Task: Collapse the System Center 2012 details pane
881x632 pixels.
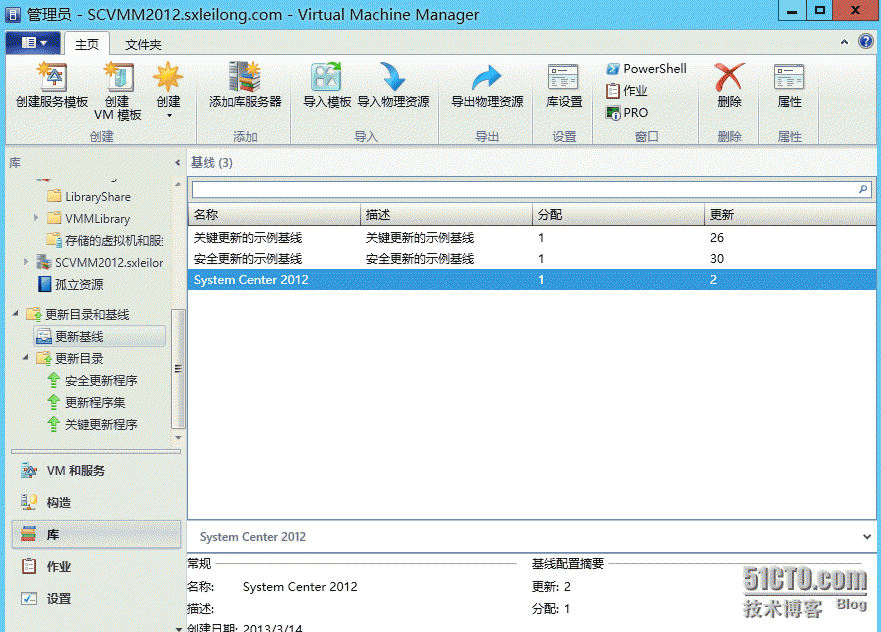Action: coord(867,537)
